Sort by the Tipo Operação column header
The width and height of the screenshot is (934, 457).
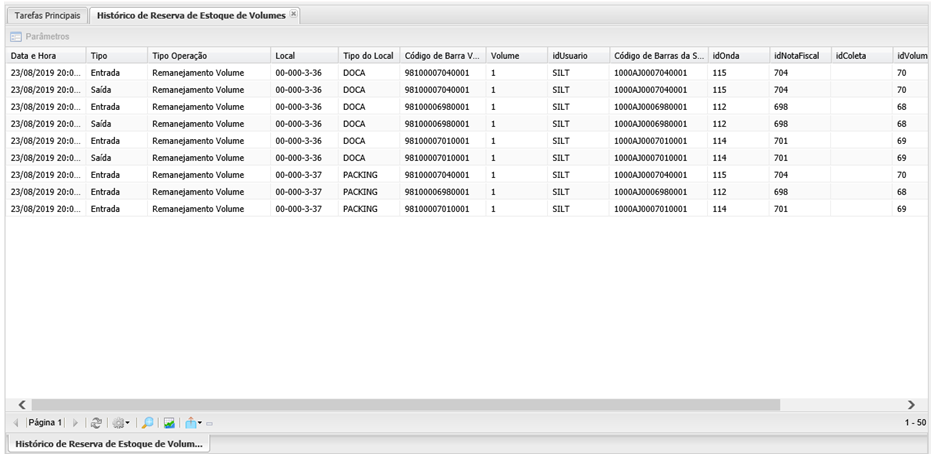coord(209,56)
